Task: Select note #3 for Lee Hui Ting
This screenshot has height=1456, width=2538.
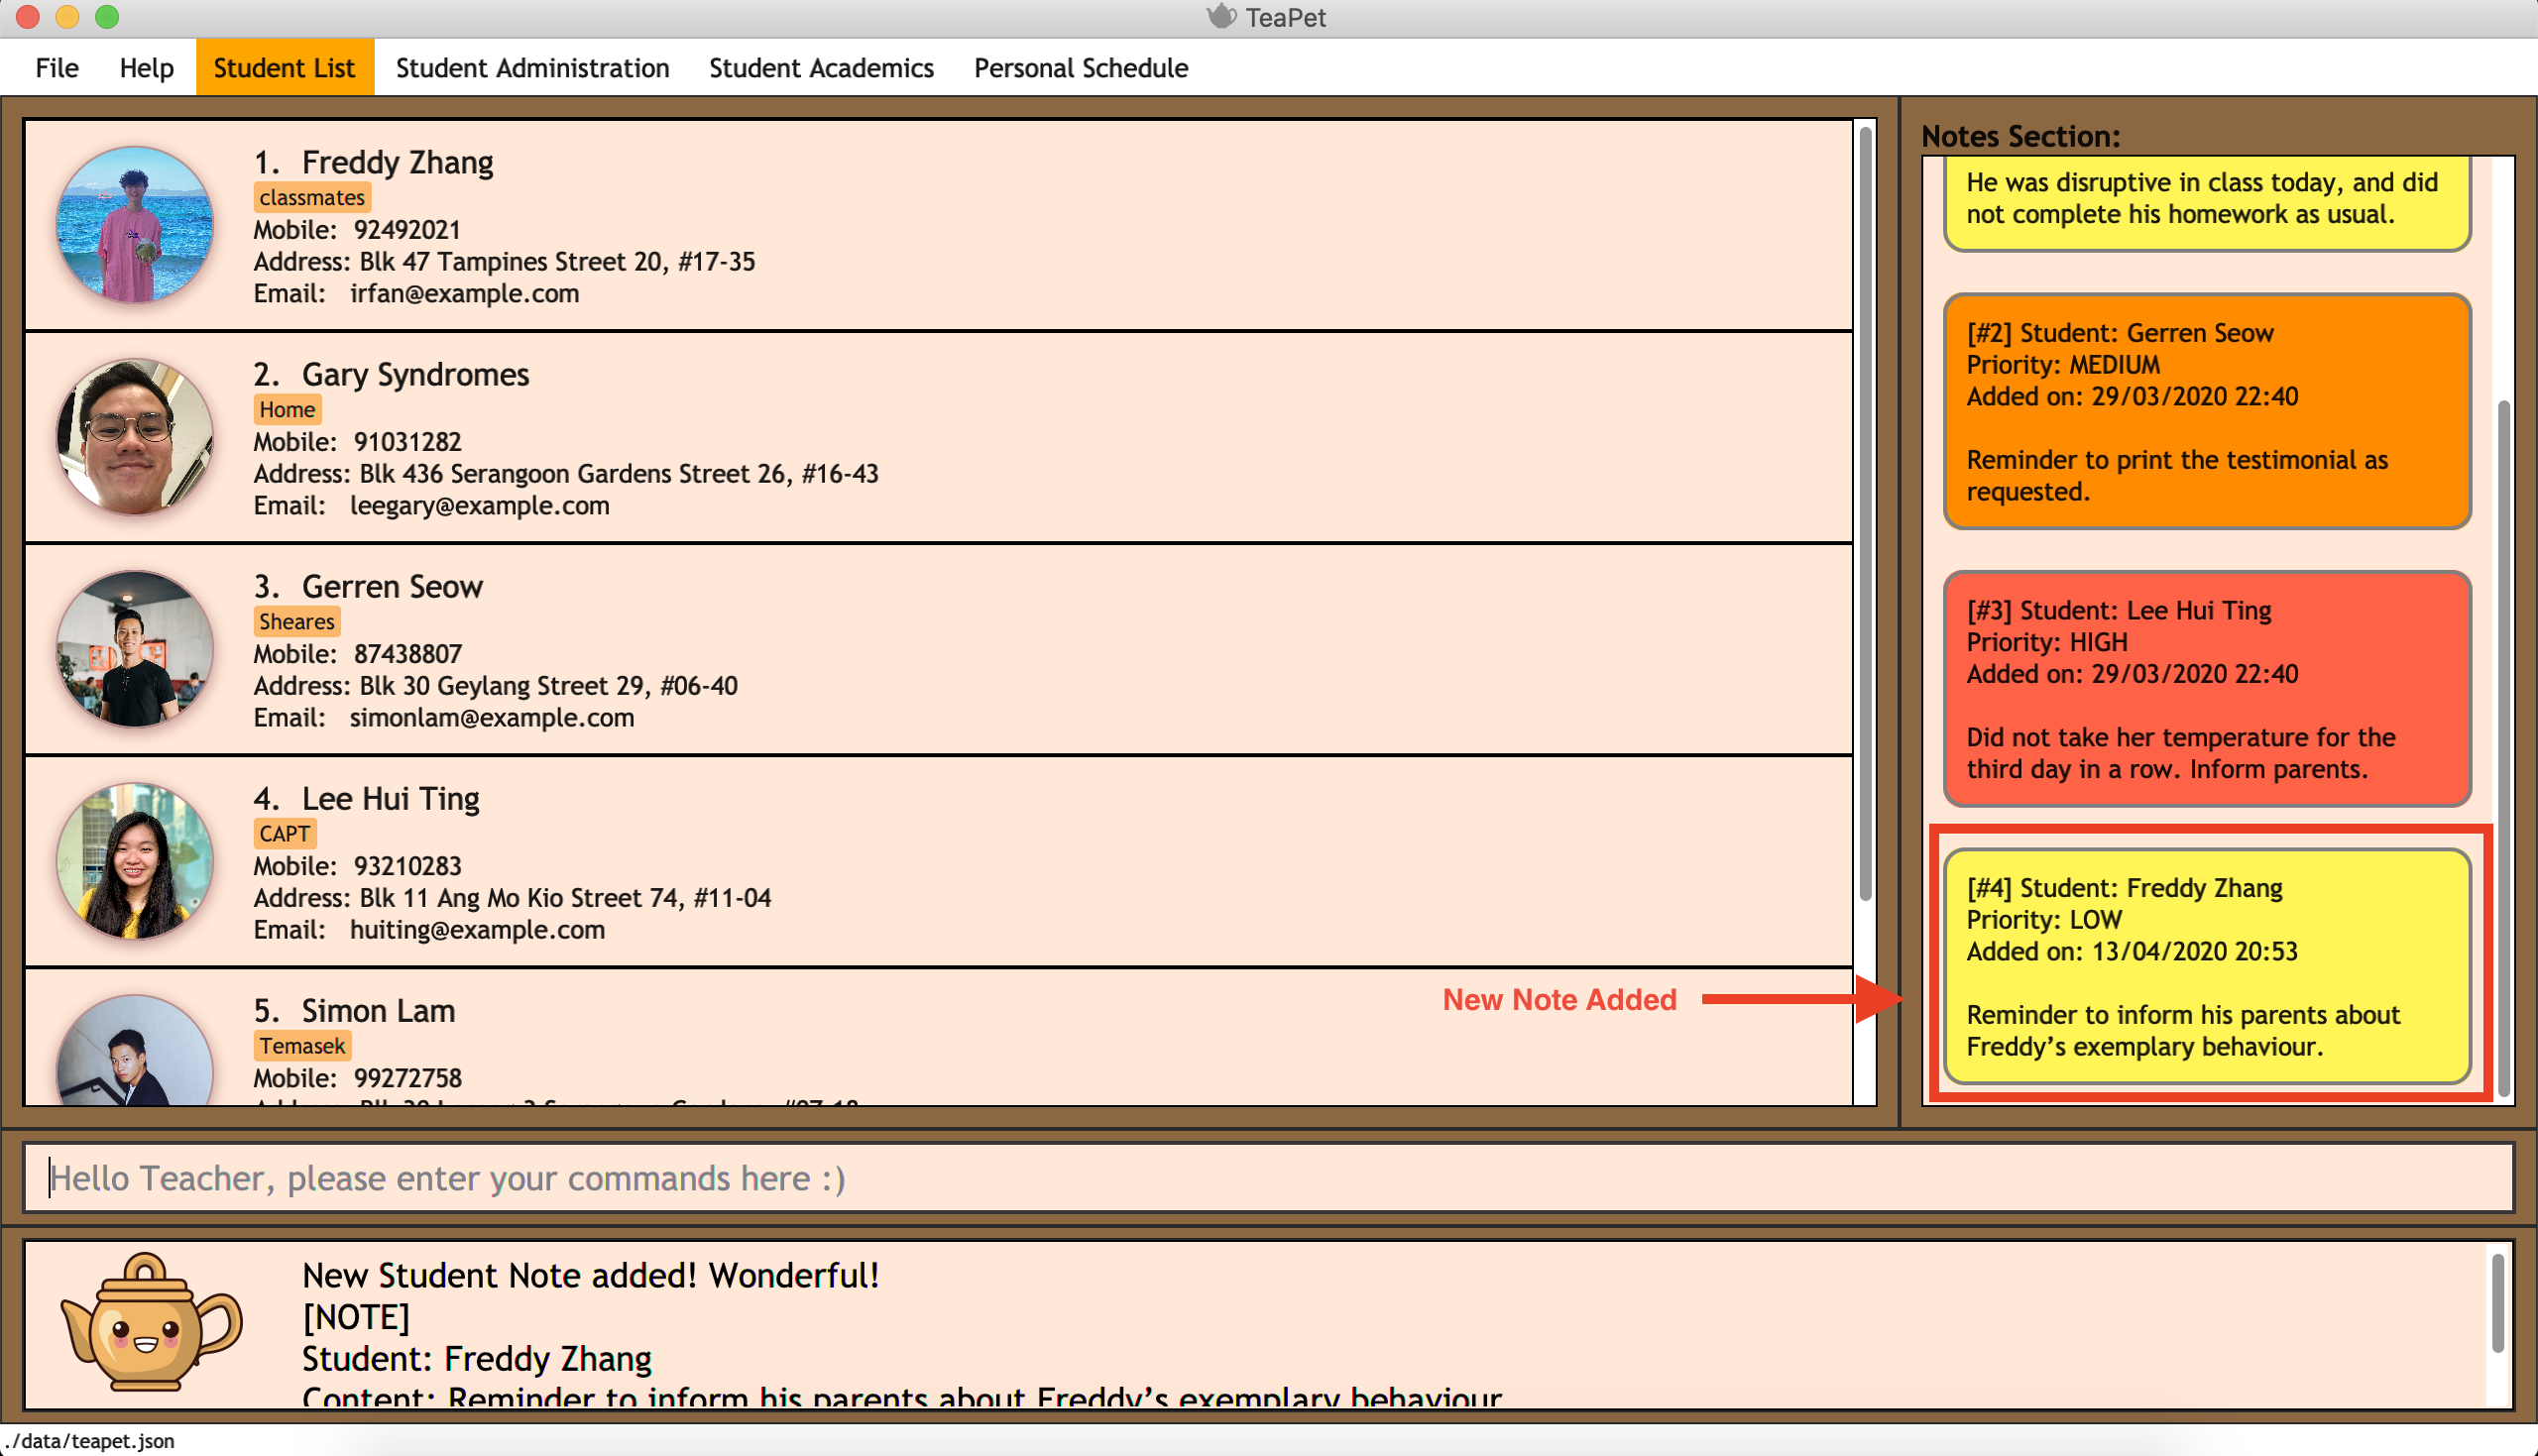Action: click(2207, 689)
